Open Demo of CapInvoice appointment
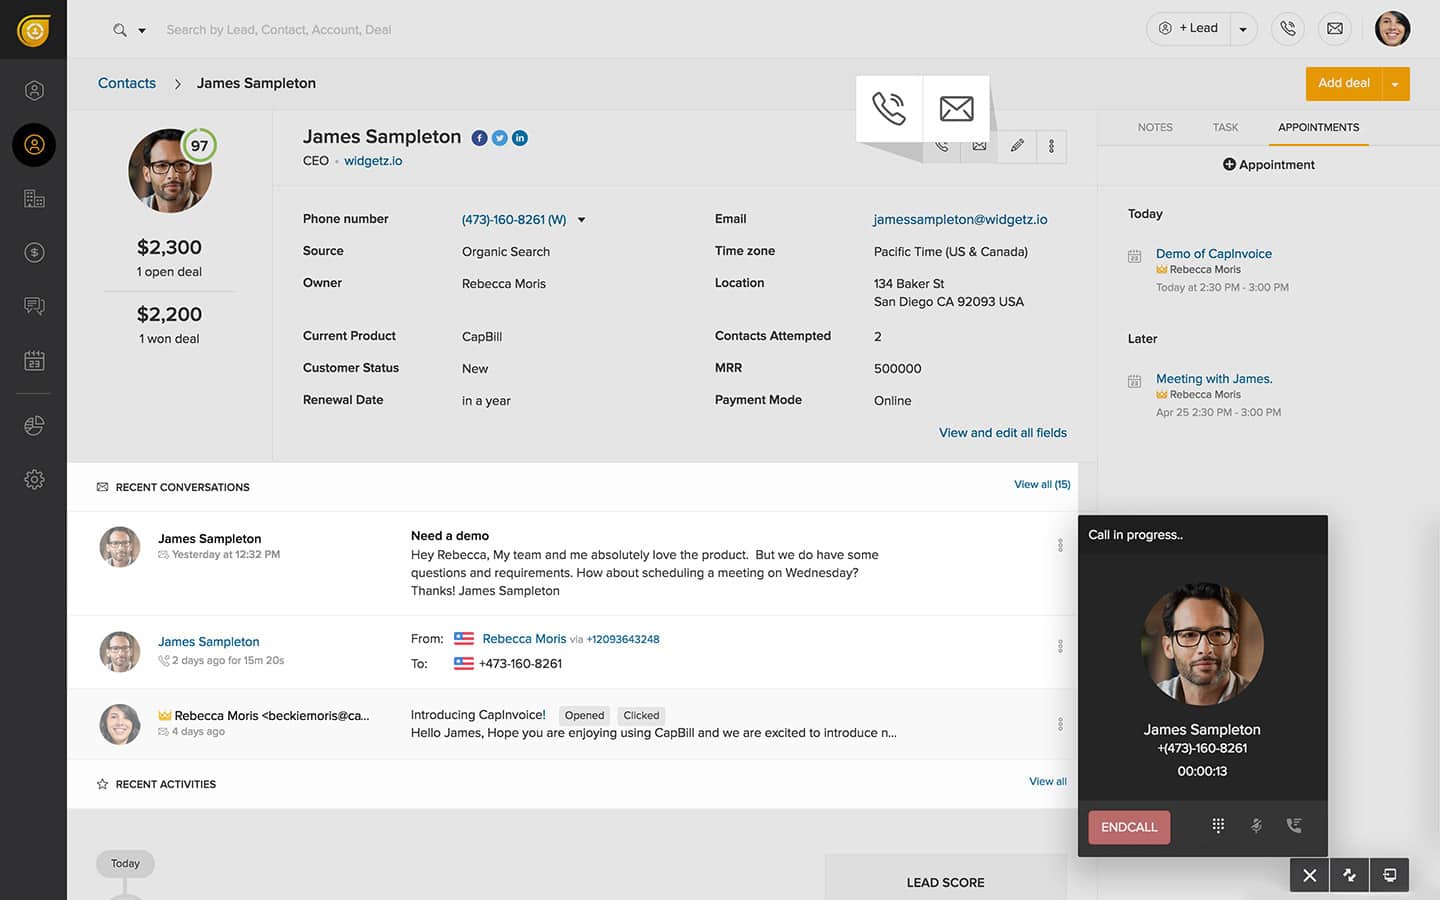Screen dimensions: 1440x900 tap(1214, 254)
